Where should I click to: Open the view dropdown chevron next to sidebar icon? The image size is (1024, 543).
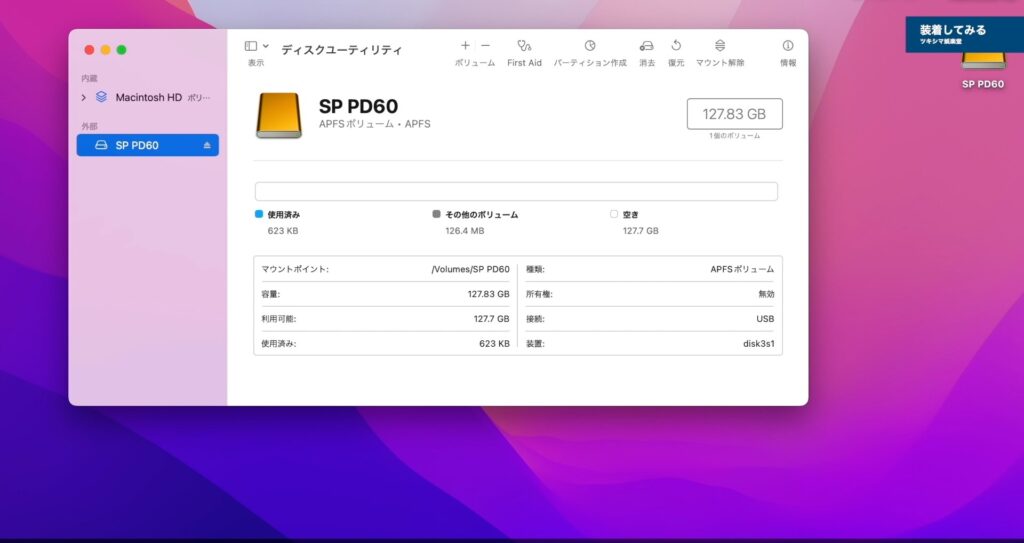pyautogui.click(x=266, y=46)
